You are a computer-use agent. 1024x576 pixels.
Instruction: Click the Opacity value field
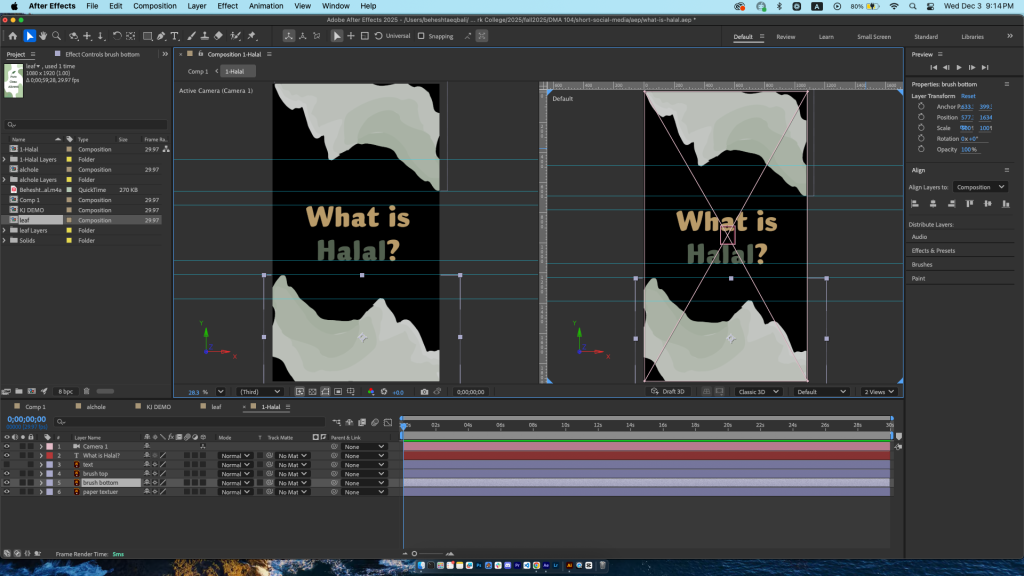[968, 149]
